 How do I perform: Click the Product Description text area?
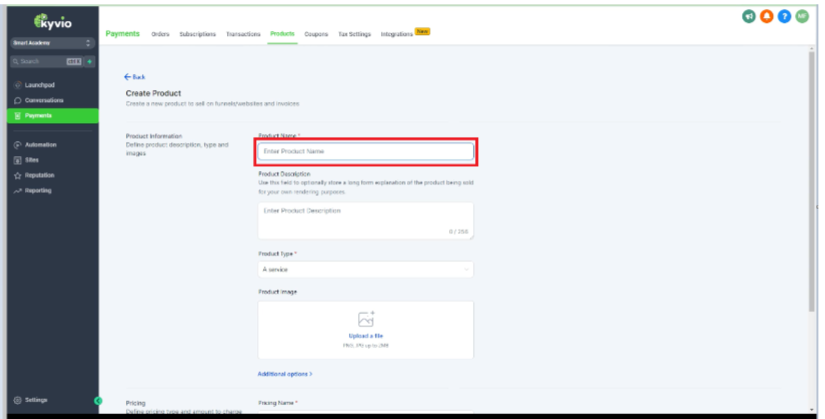(365, 219)
